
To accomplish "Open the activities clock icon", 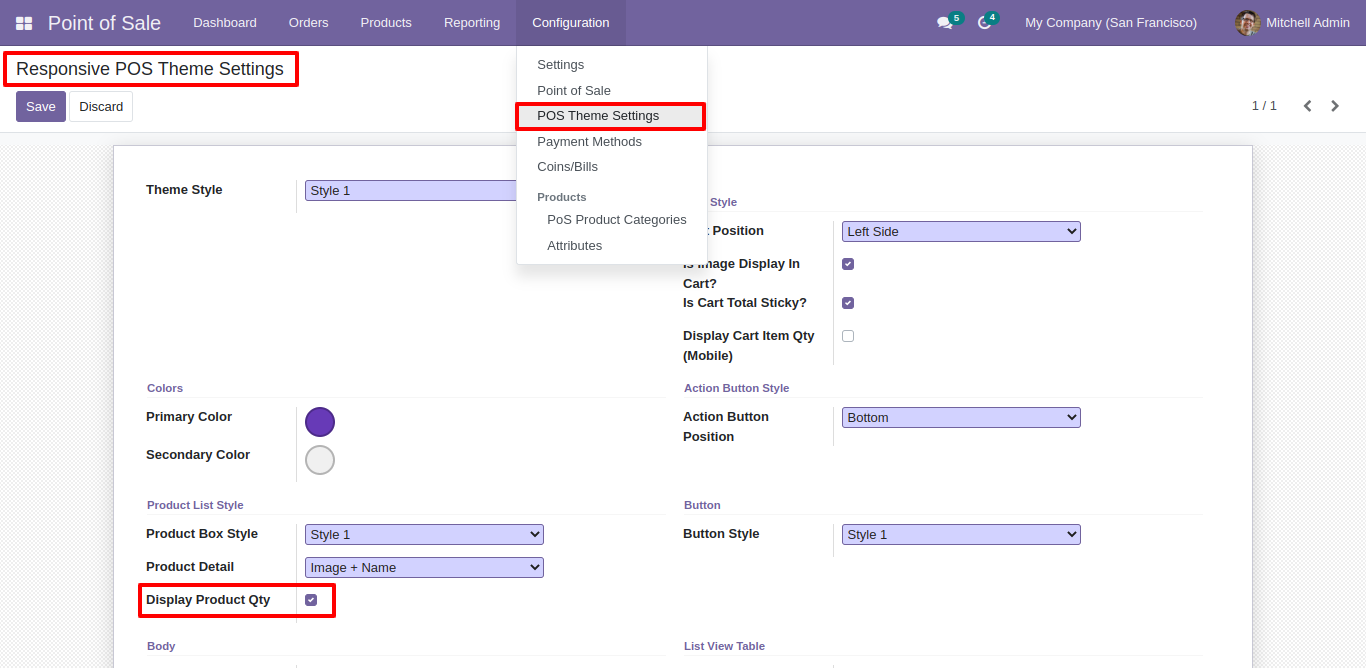I will [x=984, y=23].
